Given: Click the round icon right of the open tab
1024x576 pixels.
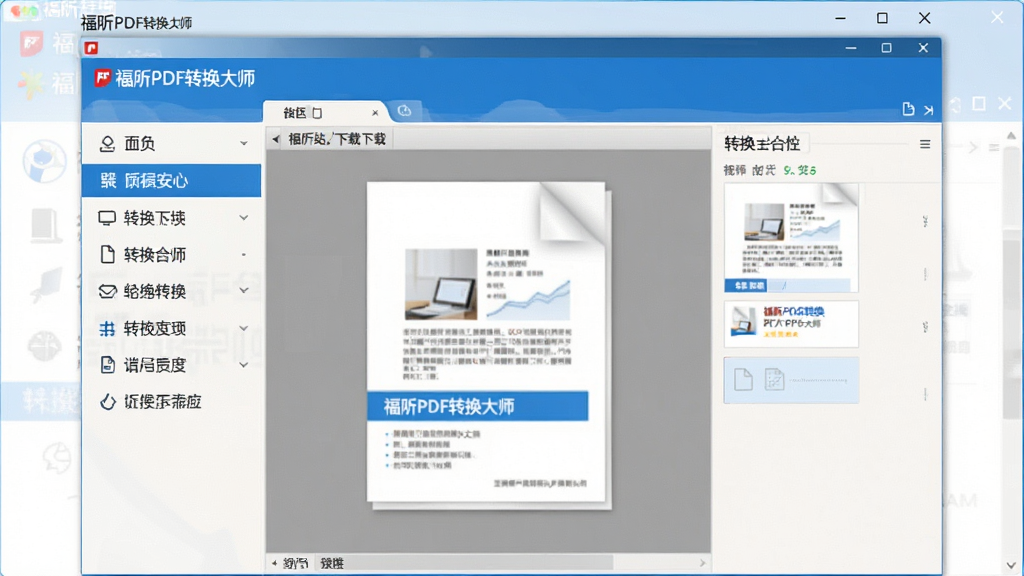Looking at the screenshot, I should coord(404,110).
